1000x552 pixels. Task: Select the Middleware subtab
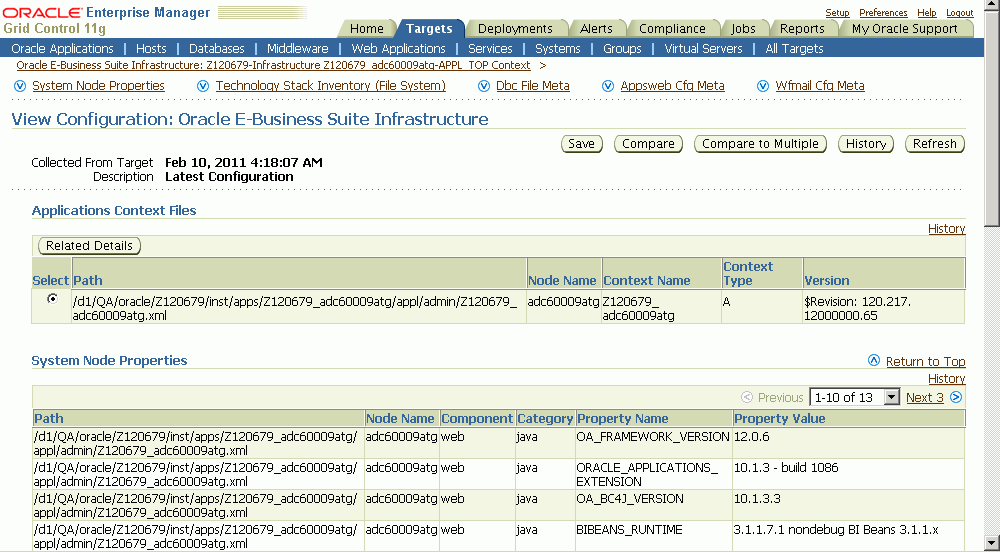point(298,48)
